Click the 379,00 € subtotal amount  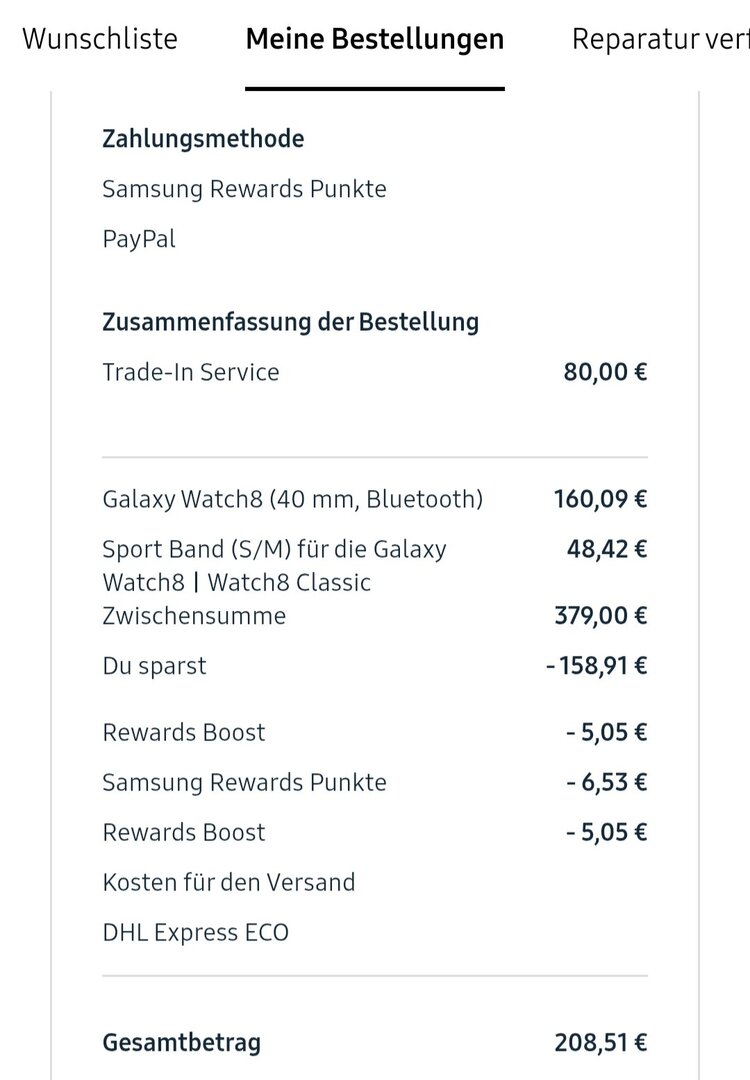click(600, 615)
